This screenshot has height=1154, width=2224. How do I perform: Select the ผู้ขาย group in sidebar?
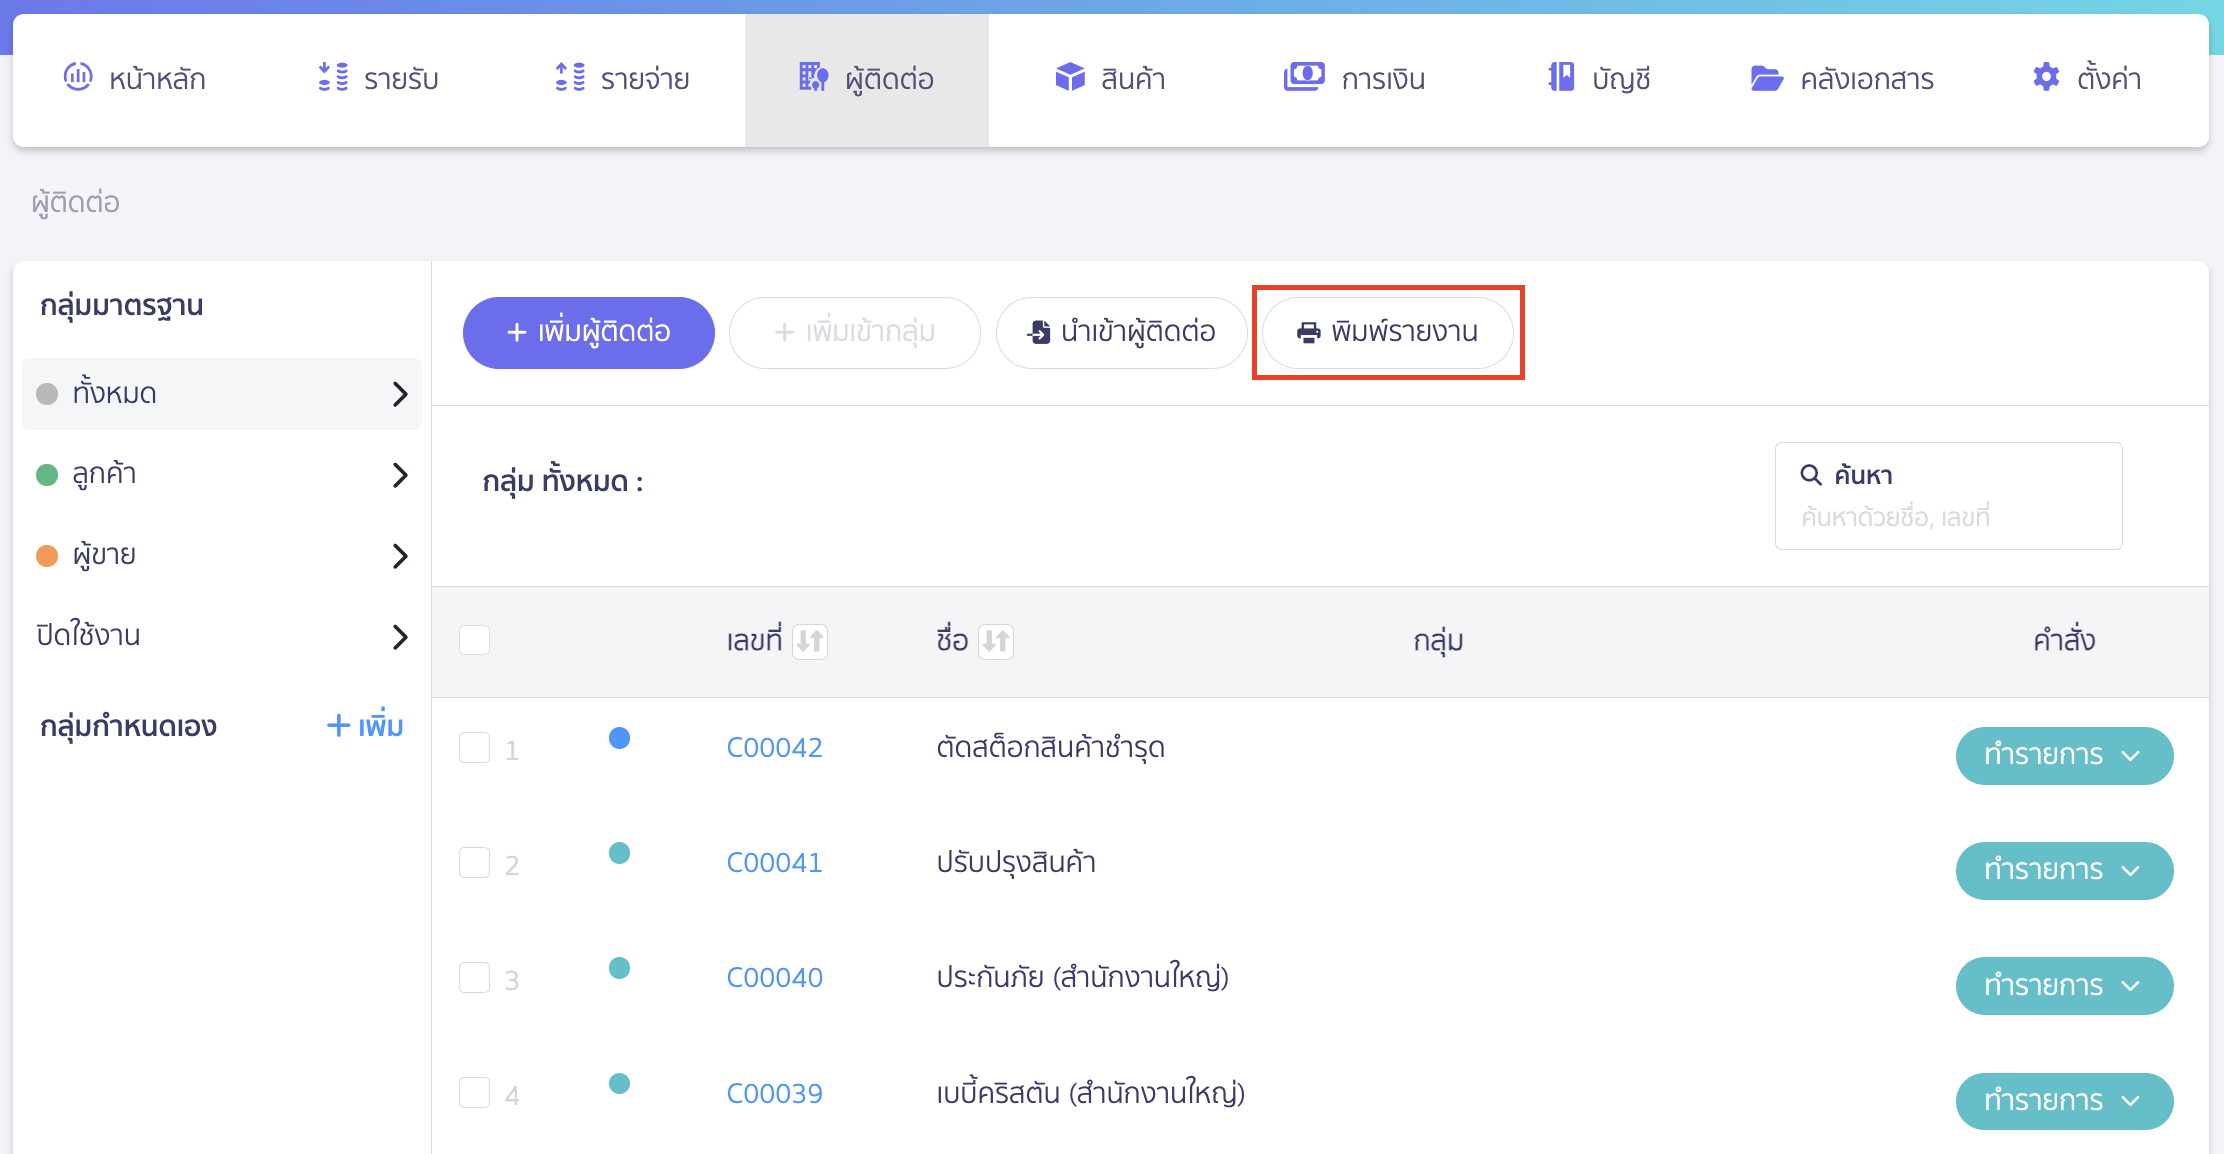tap(104, 555)
